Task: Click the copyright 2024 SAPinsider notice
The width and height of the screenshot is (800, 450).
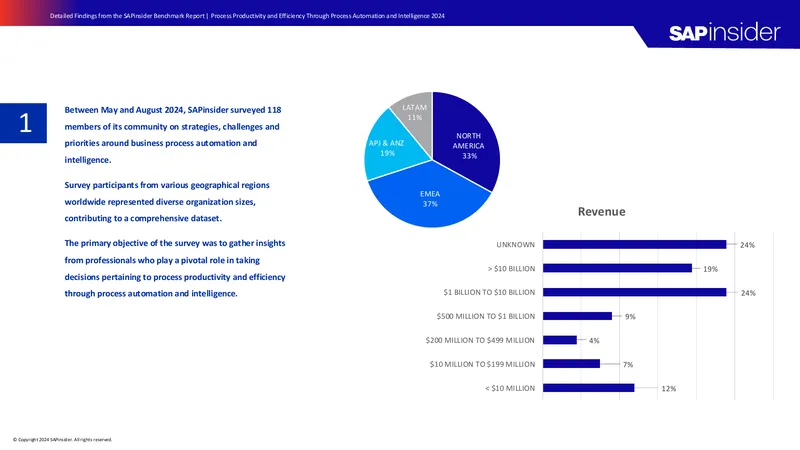Action: 62,439
